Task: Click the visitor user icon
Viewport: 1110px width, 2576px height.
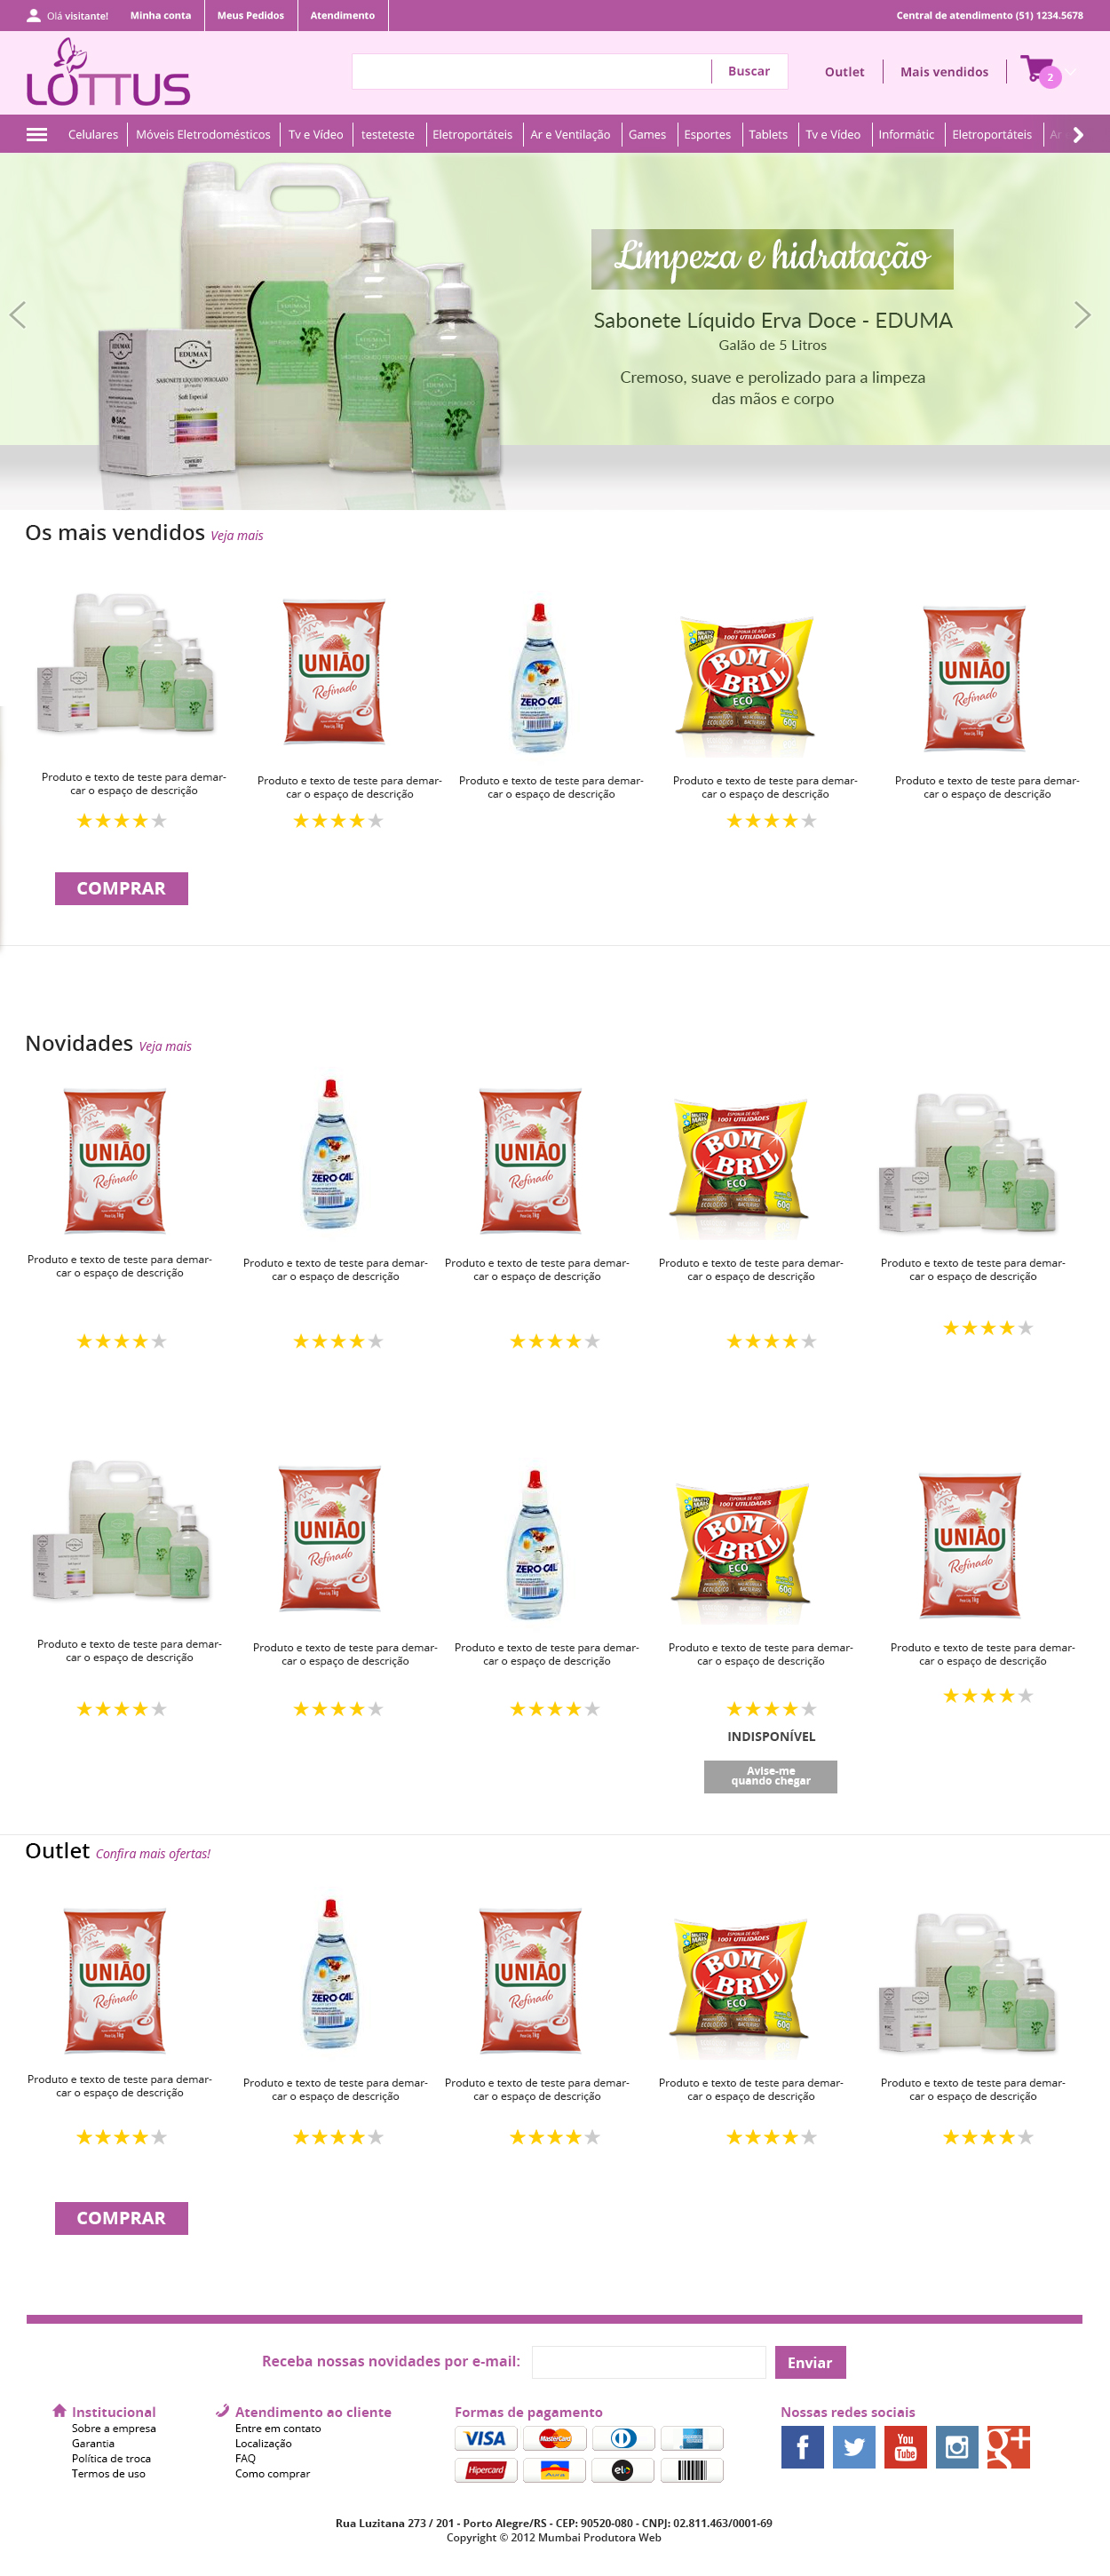Action: [x=33, y=15]
